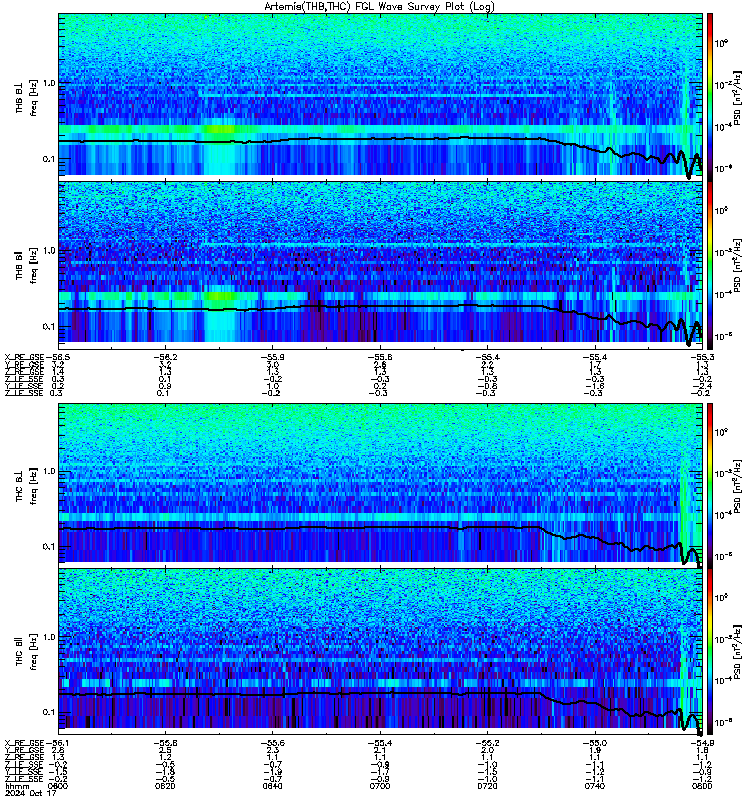Click the color bar beside the THB B⊥ panel
The width and height of the screenshot is (750, 800).
tap(710, 96)
